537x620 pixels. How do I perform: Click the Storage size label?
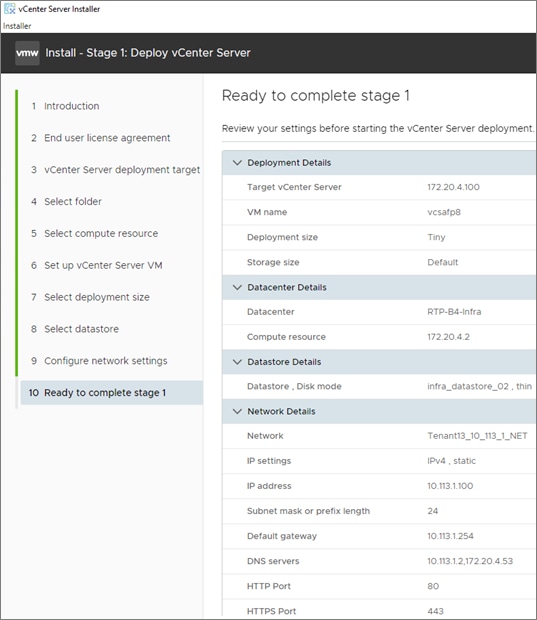tap(273, 262)
